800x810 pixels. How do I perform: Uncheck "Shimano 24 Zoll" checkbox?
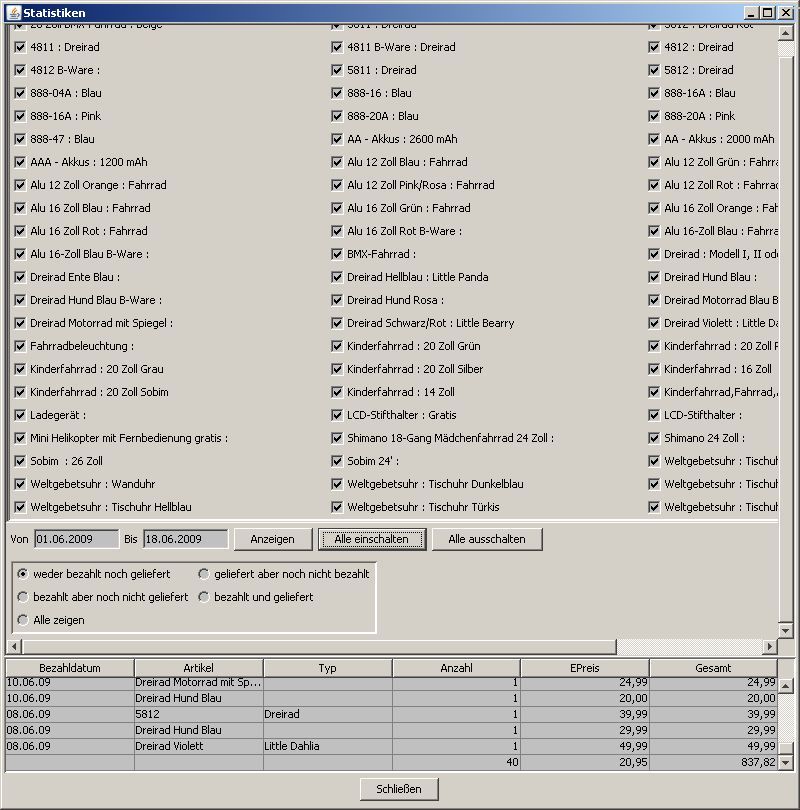point(654,438)
